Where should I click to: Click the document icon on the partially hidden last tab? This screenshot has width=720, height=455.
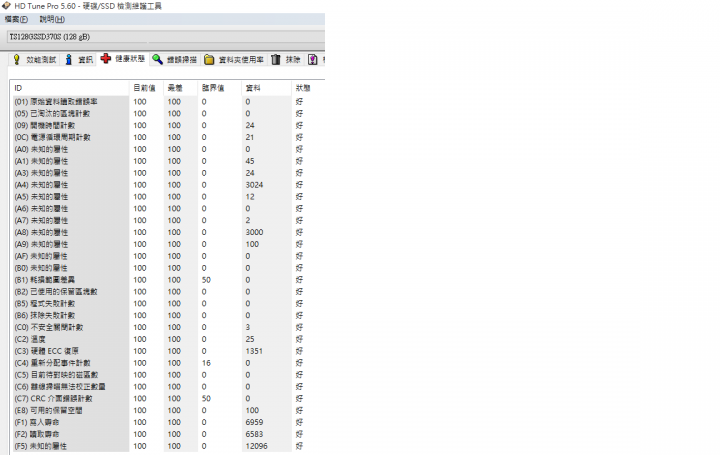[313, 60]
